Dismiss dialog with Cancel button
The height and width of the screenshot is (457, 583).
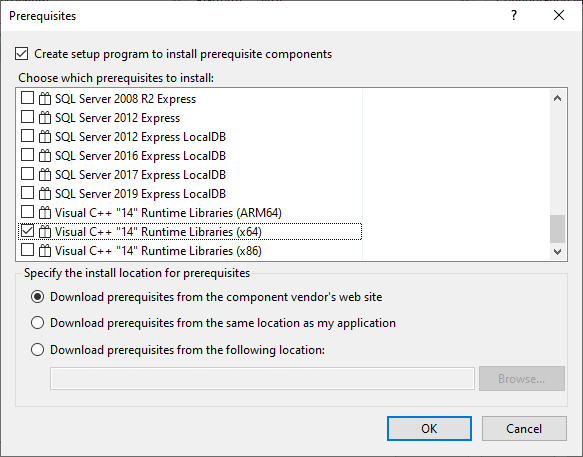point(524,428)
